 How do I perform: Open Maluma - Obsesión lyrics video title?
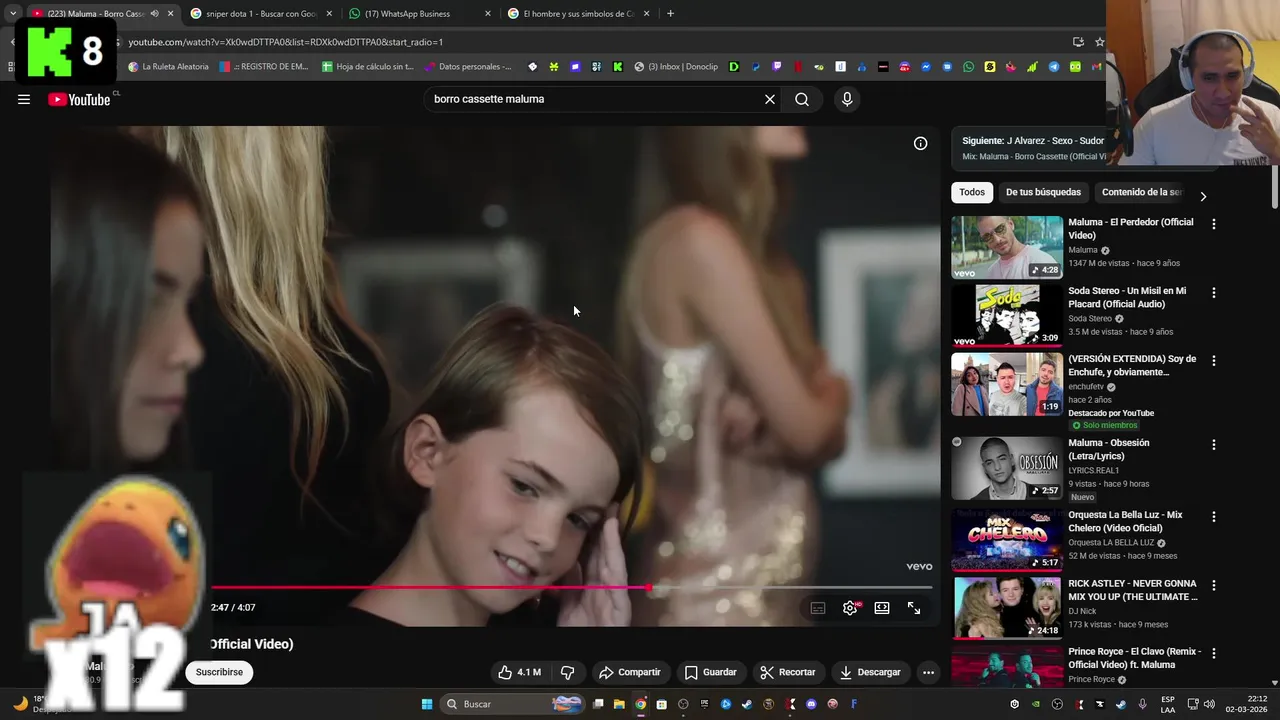point(1108,449)
